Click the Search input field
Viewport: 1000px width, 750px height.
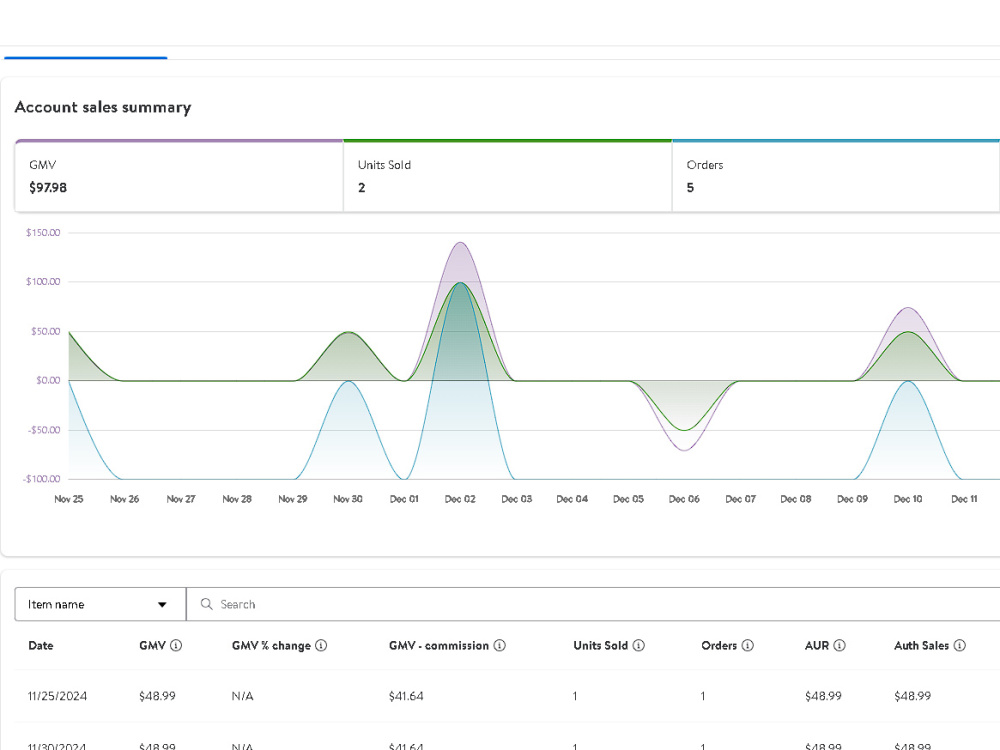[x=593, y=604]
